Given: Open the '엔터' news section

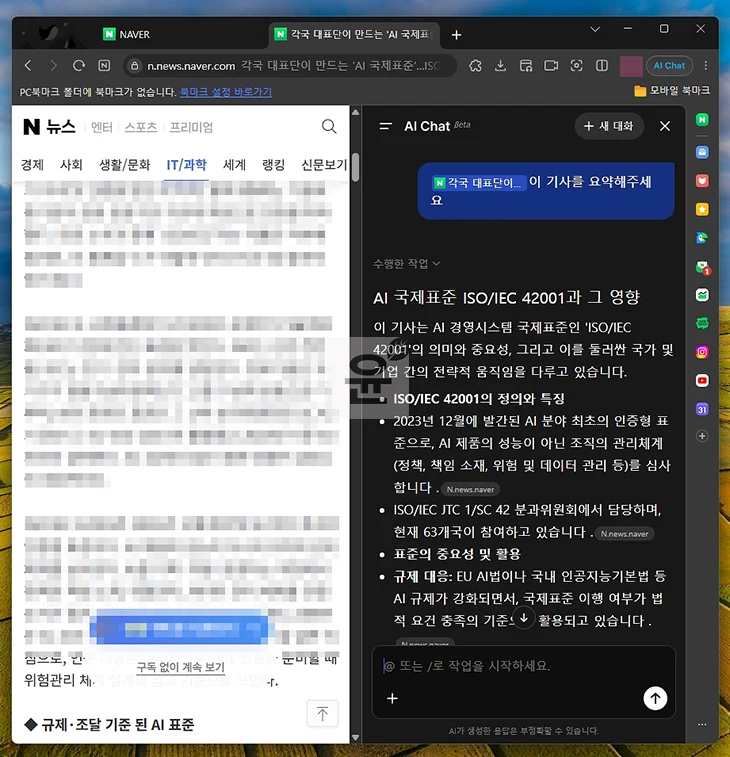Looking at the screenshot, I should tap(101, 127).
